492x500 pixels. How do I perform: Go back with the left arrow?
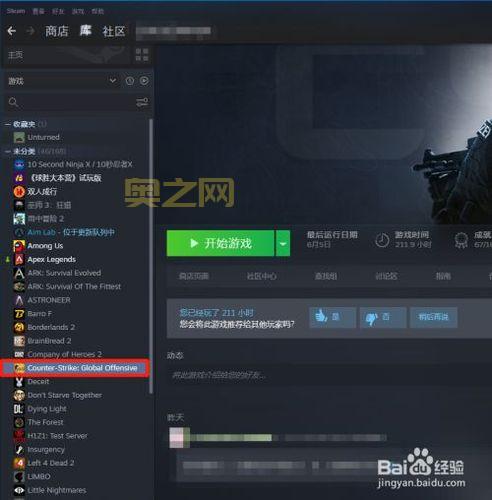[12, 31]
